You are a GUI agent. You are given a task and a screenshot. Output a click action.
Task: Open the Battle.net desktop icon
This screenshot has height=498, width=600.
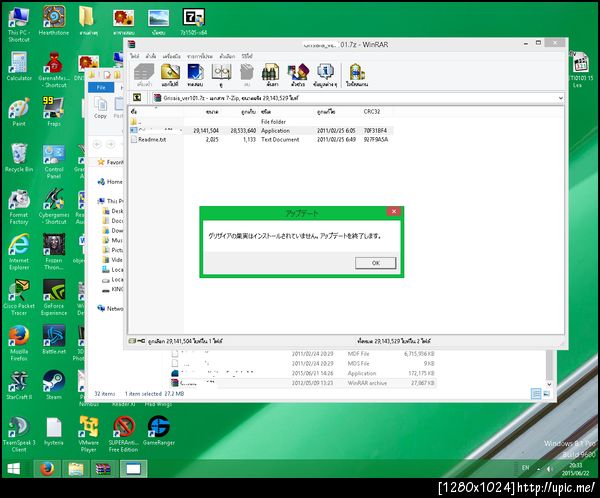tap(54, 340)
